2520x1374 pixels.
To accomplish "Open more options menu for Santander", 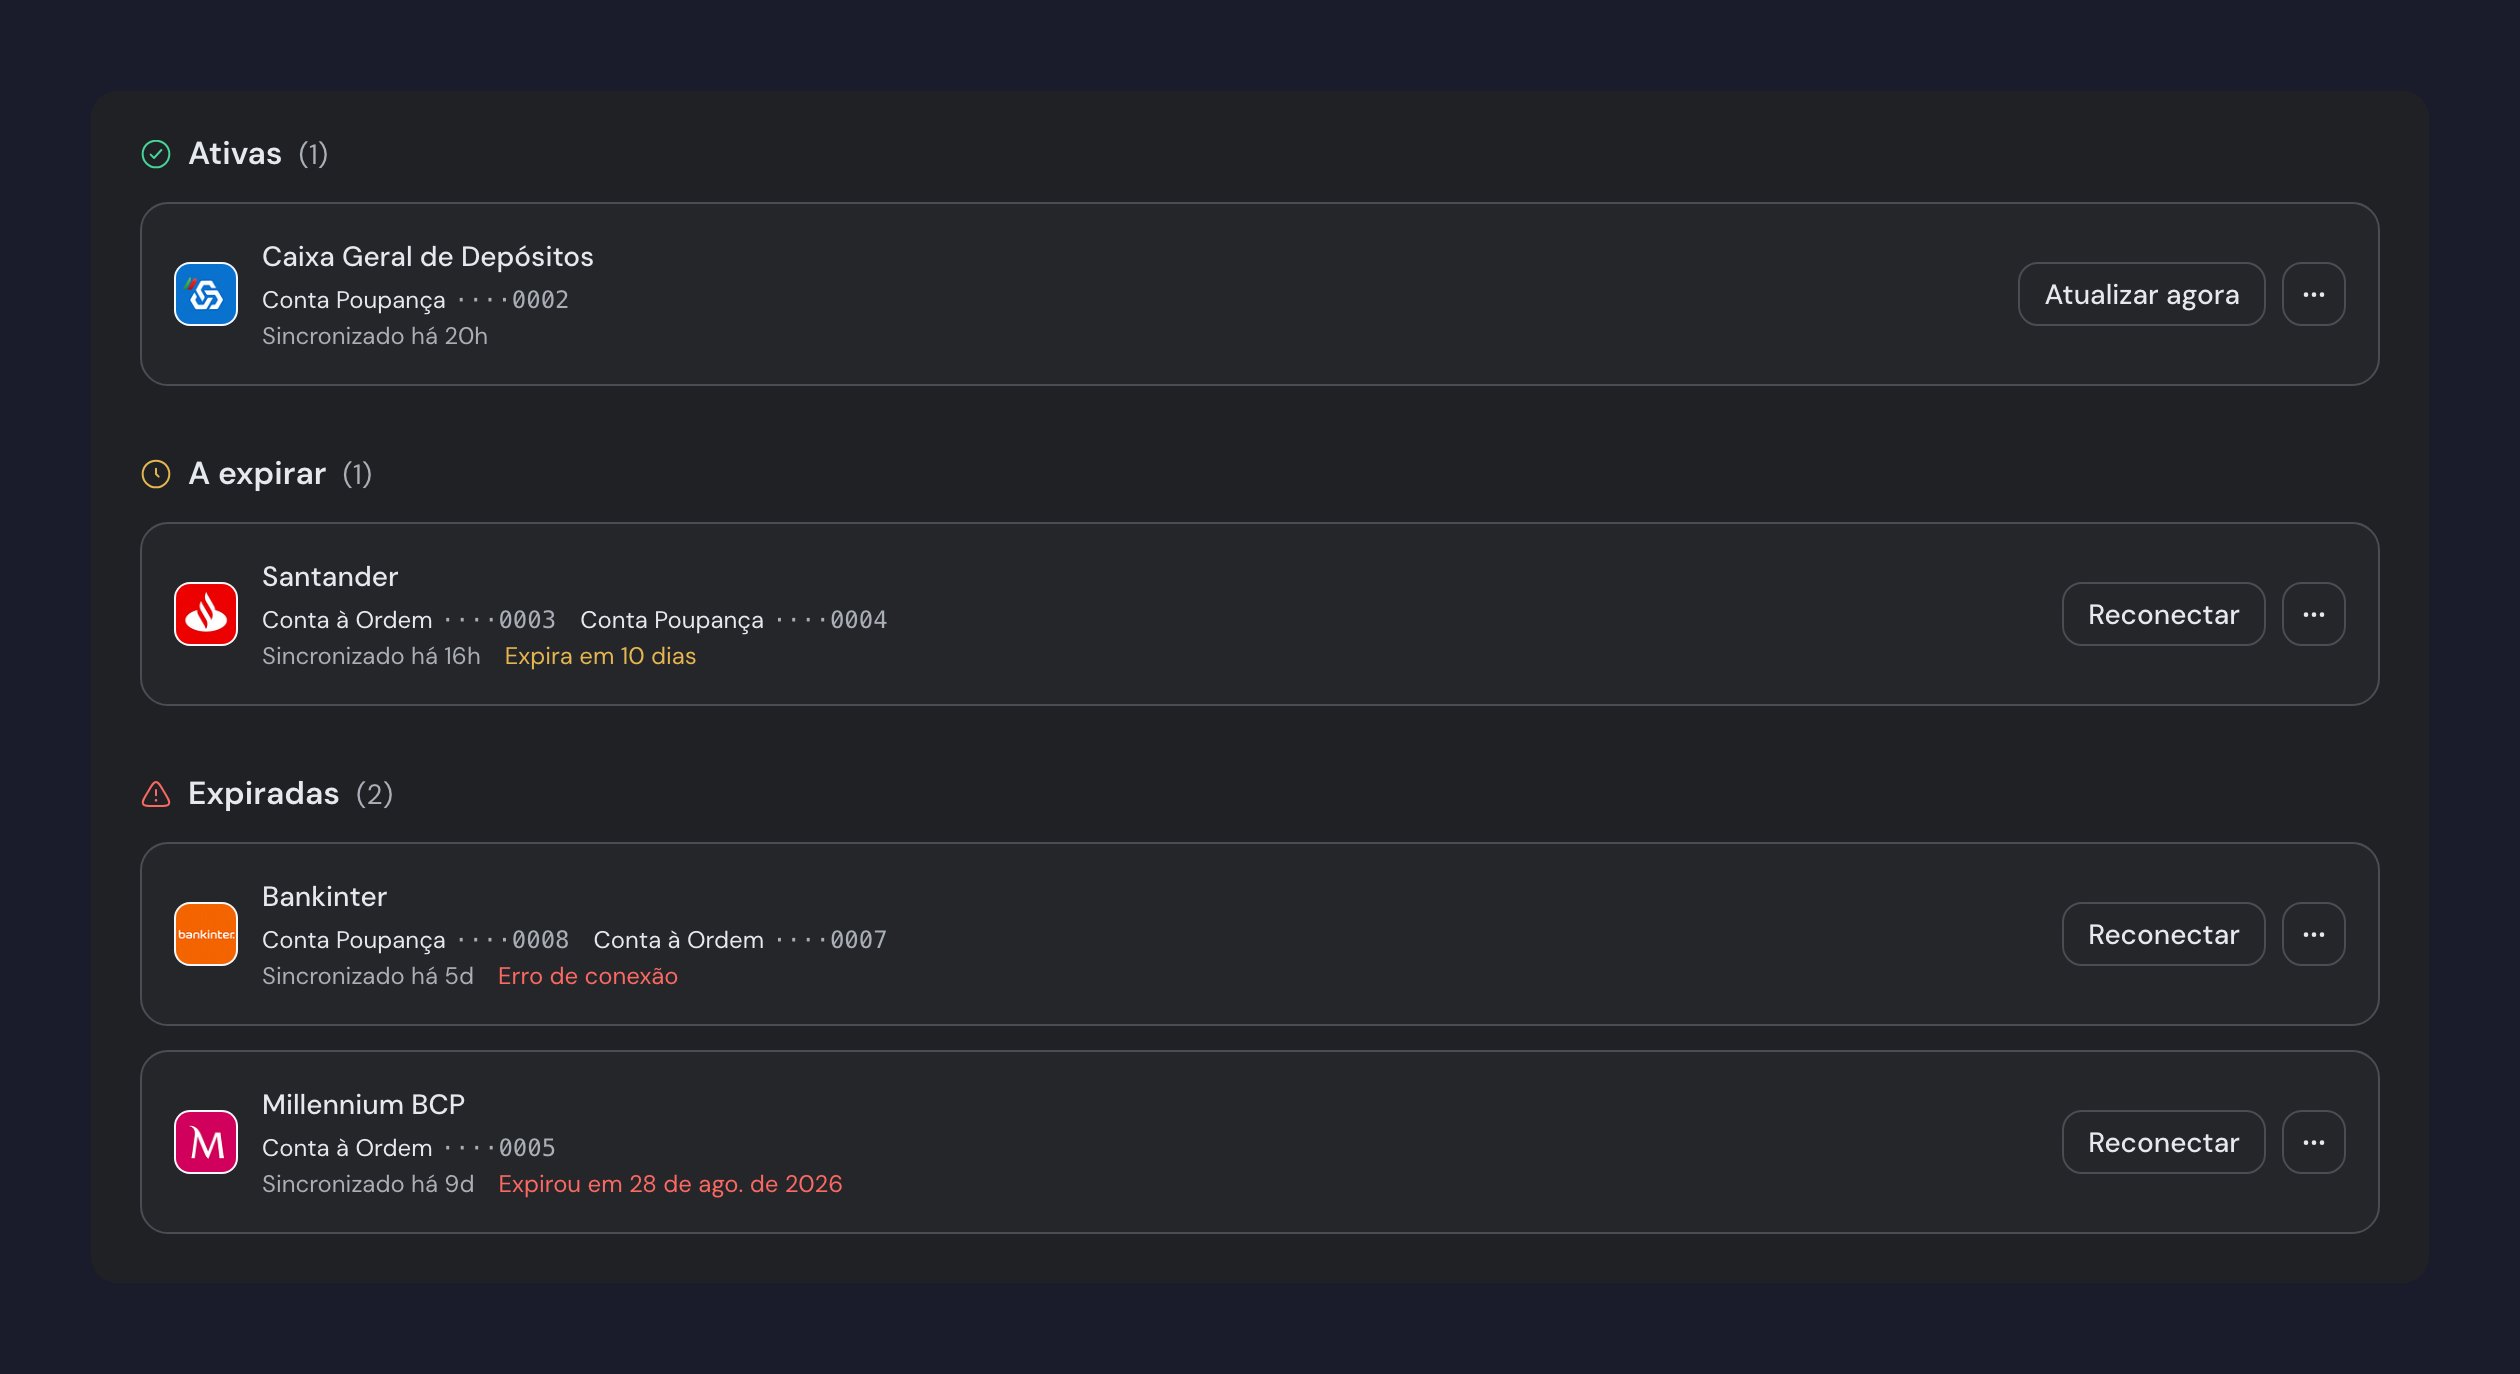I will point(2313,614).
